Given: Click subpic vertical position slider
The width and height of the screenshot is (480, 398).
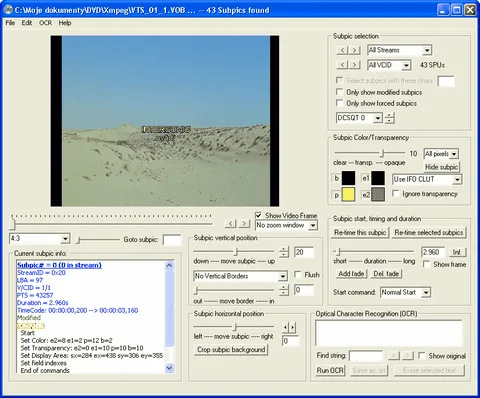Looking at the screenshot, I should point(236,251).
